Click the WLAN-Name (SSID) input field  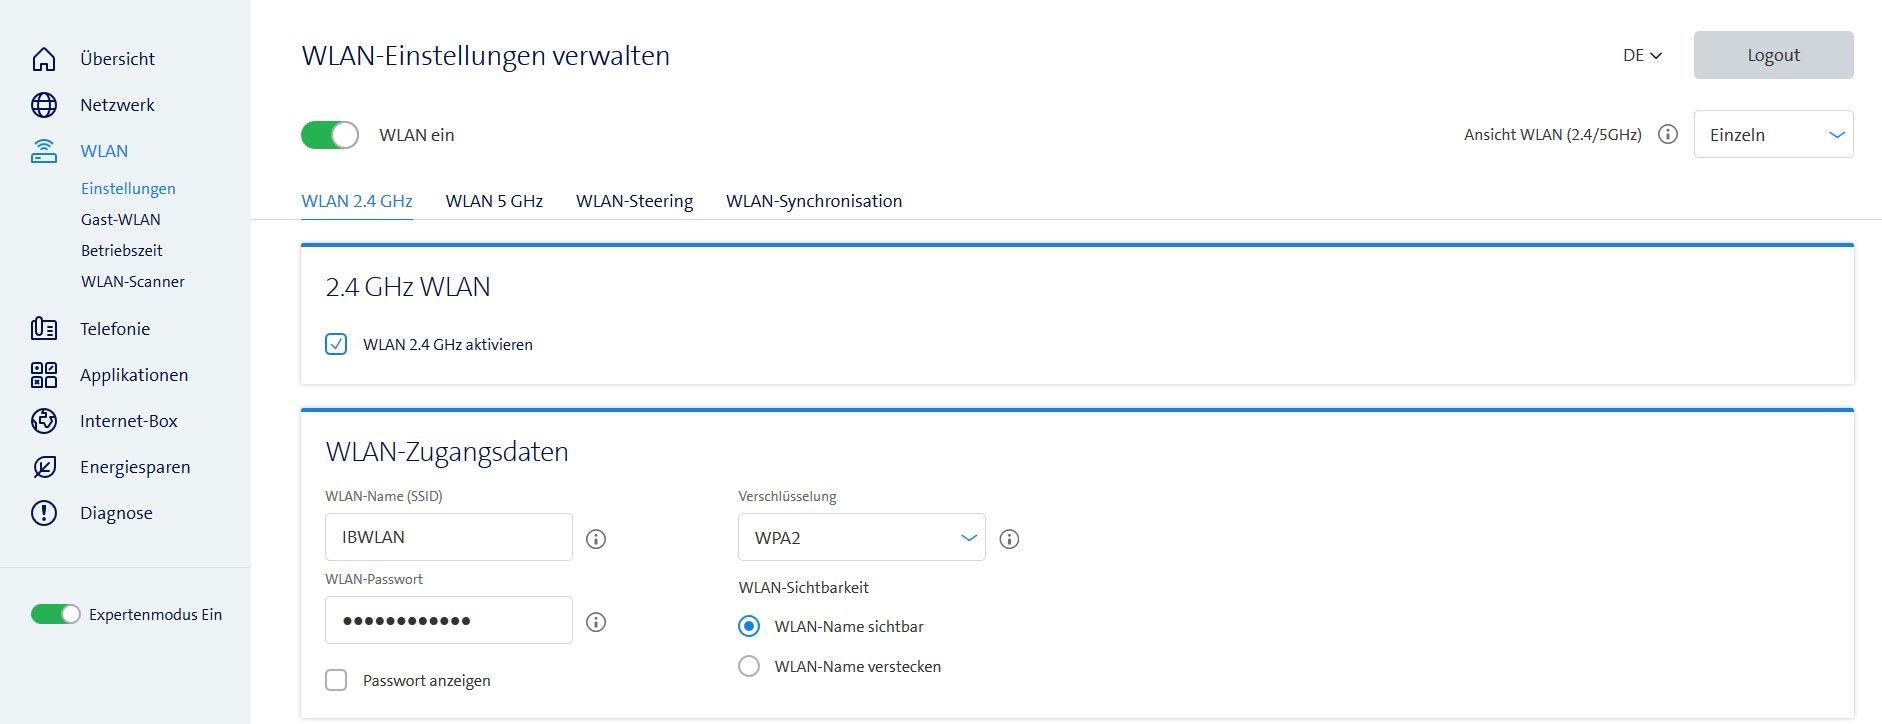449,537
